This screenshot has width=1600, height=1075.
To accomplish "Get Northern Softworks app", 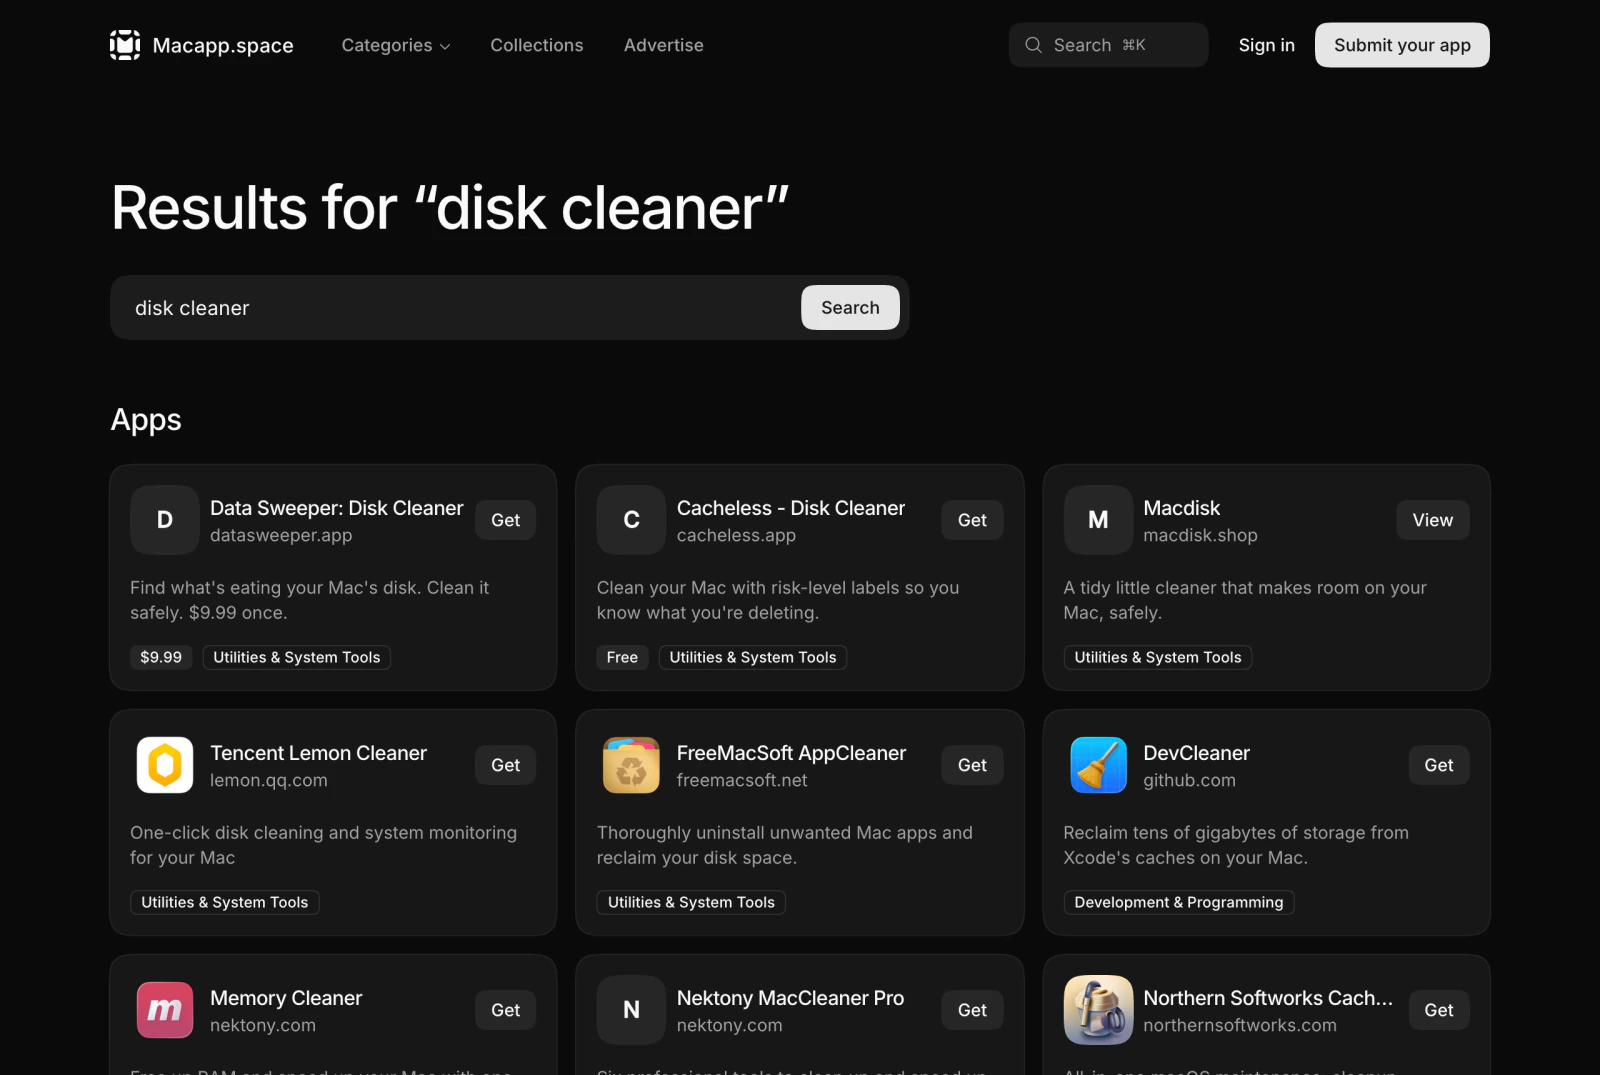I will click(1439, 1010).
